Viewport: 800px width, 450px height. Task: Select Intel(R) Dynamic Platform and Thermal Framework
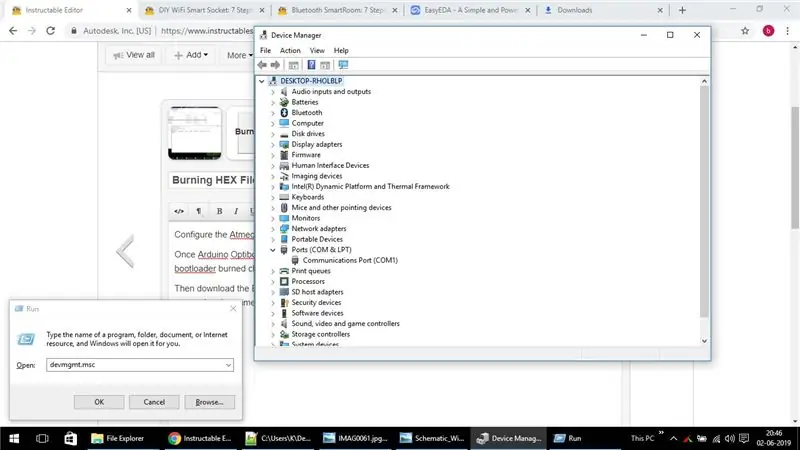pyautogui.click(x=370, y=187)
